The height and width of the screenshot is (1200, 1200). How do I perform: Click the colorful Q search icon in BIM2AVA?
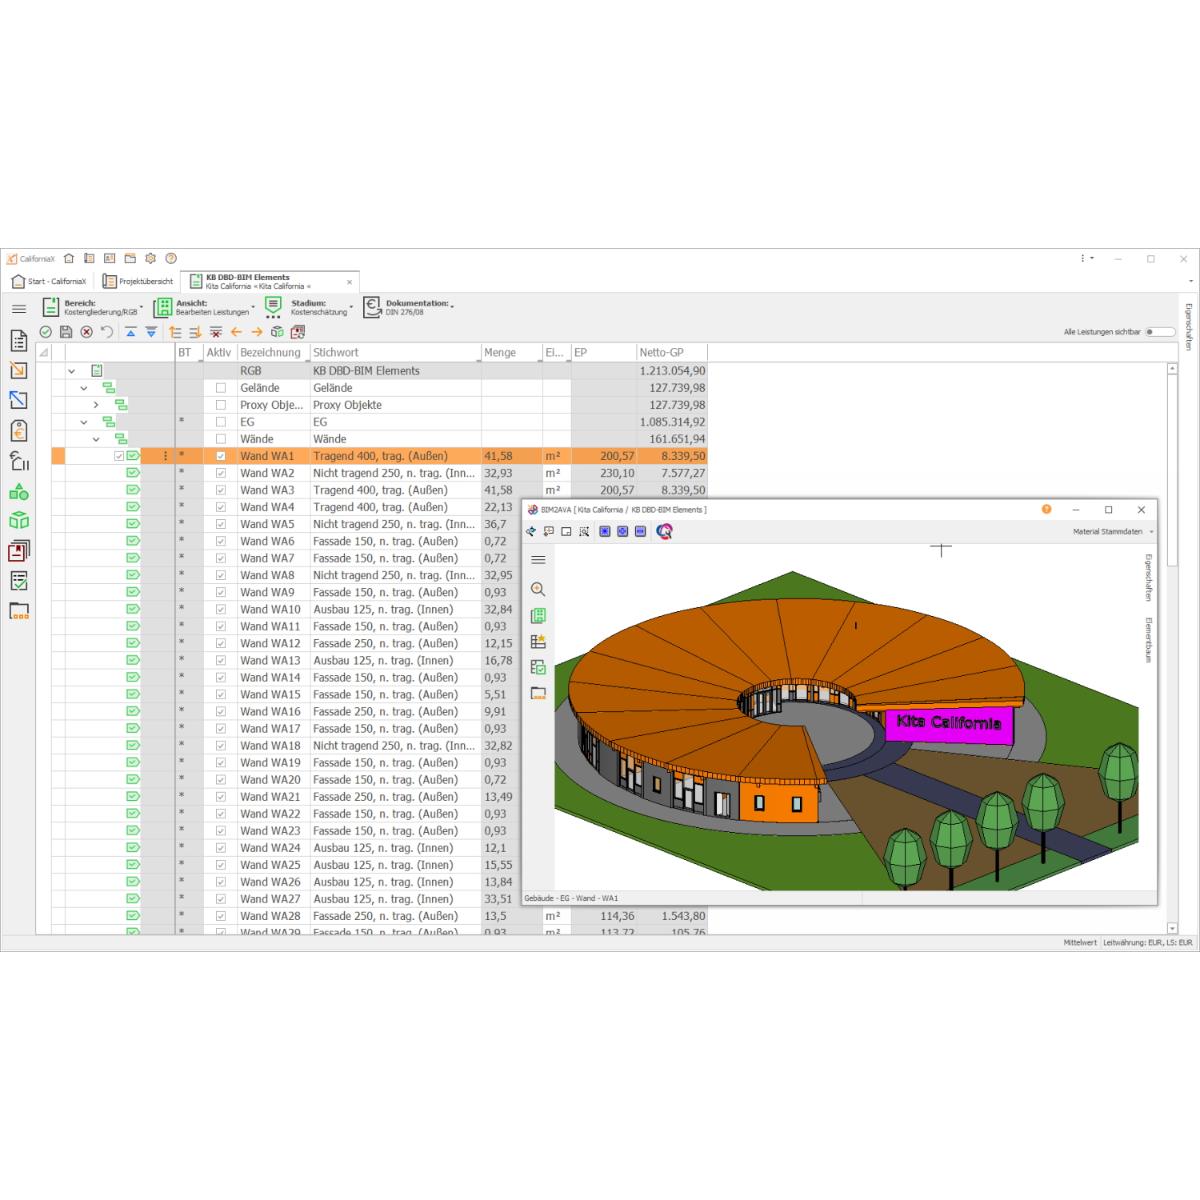(664, 531)
